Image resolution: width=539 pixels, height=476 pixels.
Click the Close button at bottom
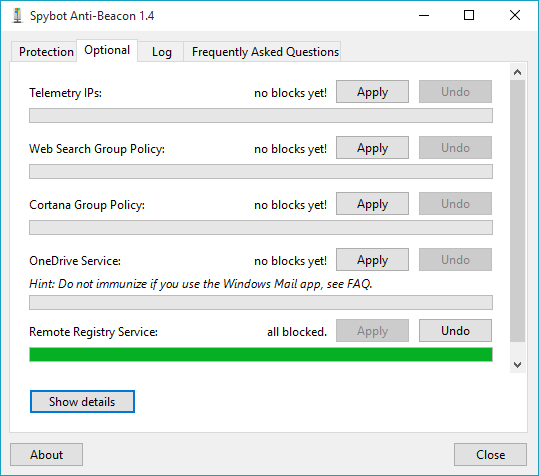[x=490, y=454]
